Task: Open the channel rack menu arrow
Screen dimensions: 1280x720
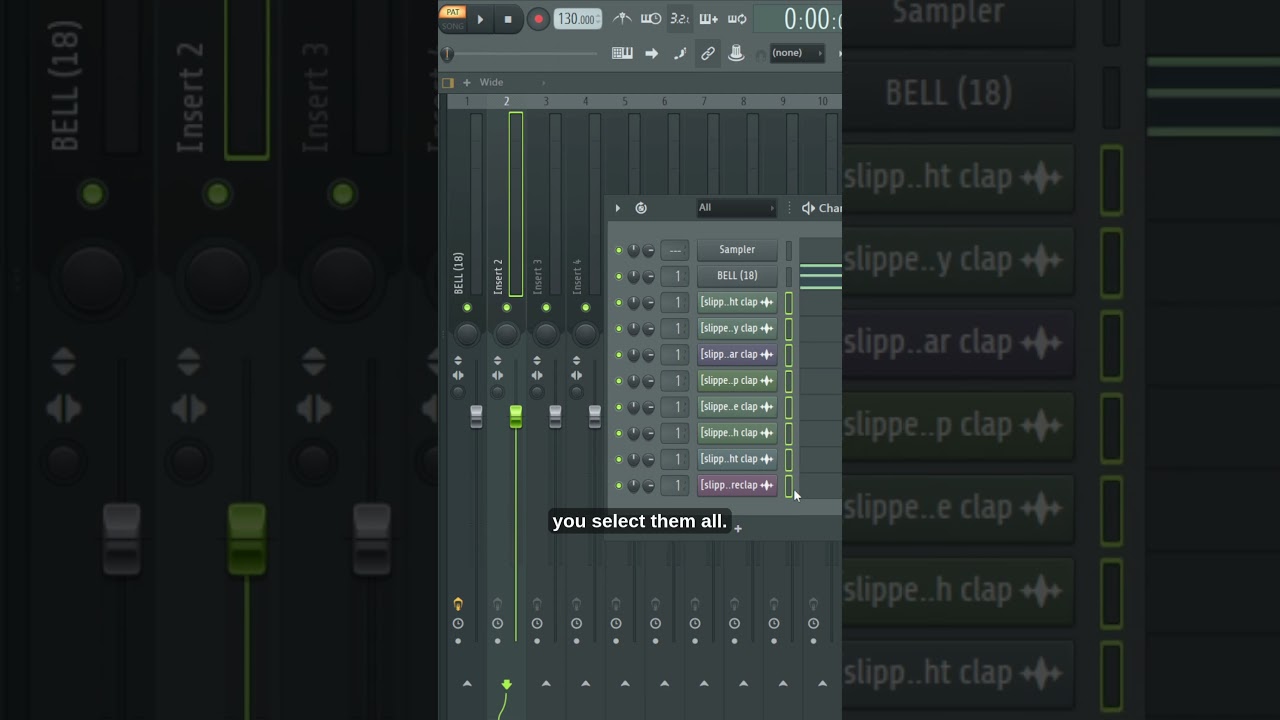Action: pyautogui.click(x=618, y=208)
